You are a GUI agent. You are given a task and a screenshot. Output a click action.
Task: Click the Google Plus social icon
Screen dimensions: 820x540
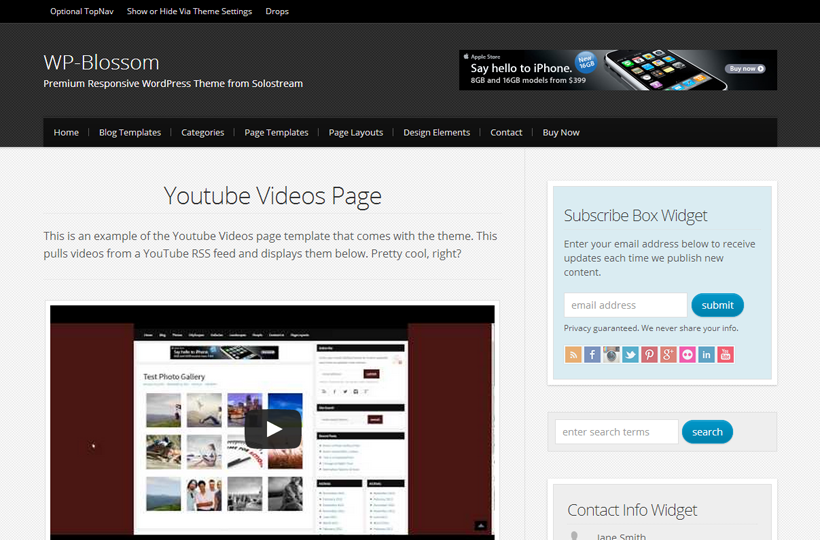click(x=668, y=354)
